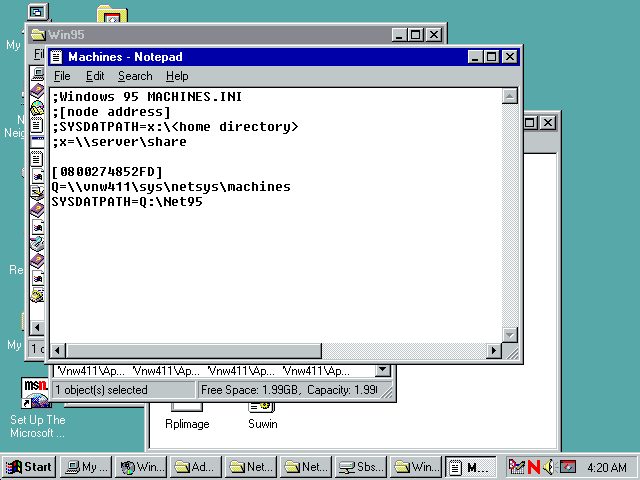Click the '1 object(s) selected' status text
Viewport: 640px width, 480px height.
(101, 390)
